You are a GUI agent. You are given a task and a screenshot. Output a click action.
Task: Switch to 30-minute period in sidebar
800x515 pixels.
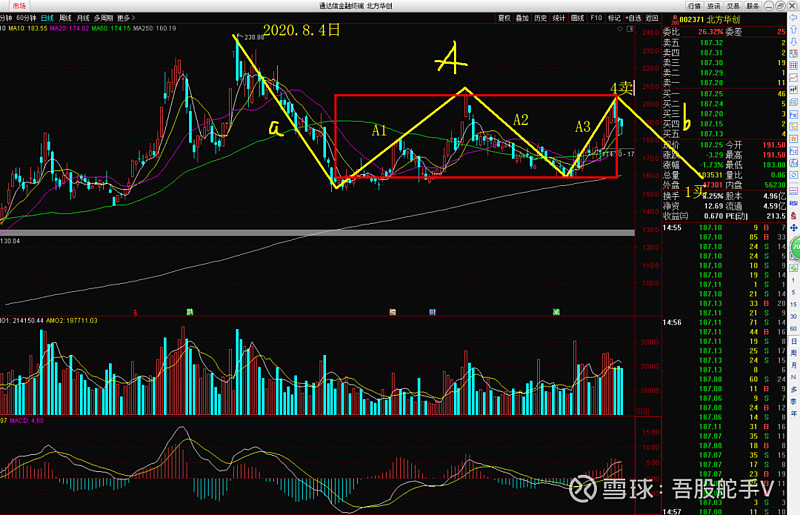coord(793,316)
